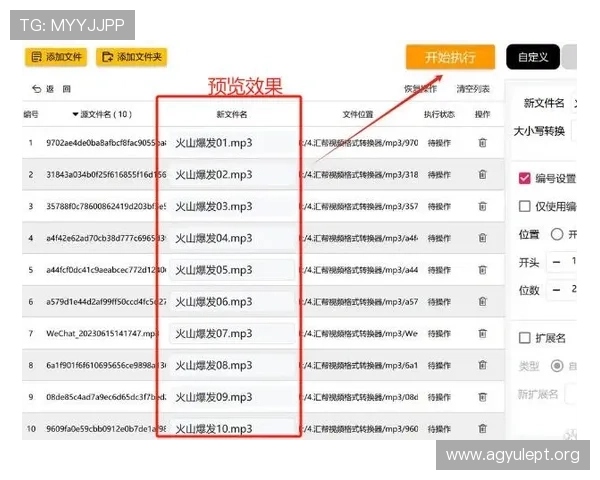Click the 新文件名 input in right panel

coord(574,103)
